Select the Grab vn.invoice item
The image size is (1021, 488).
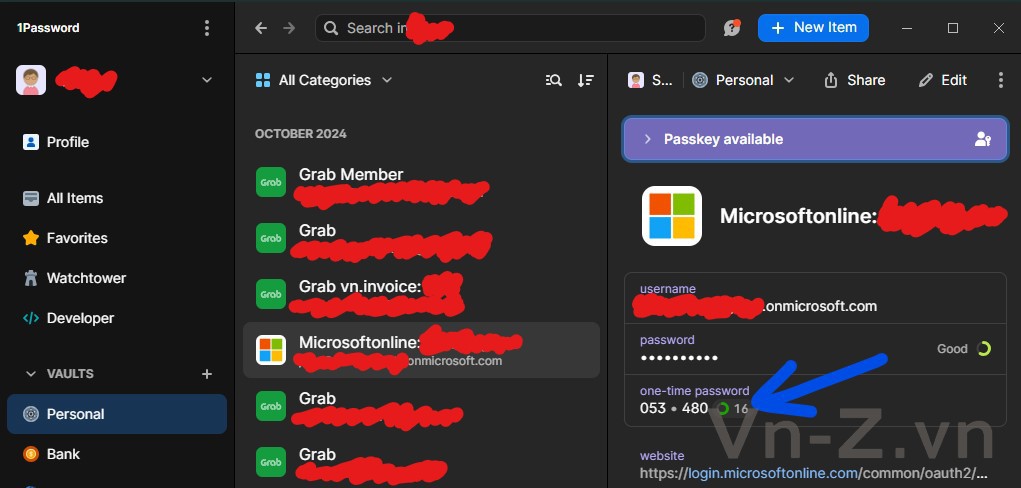point(421,294)
